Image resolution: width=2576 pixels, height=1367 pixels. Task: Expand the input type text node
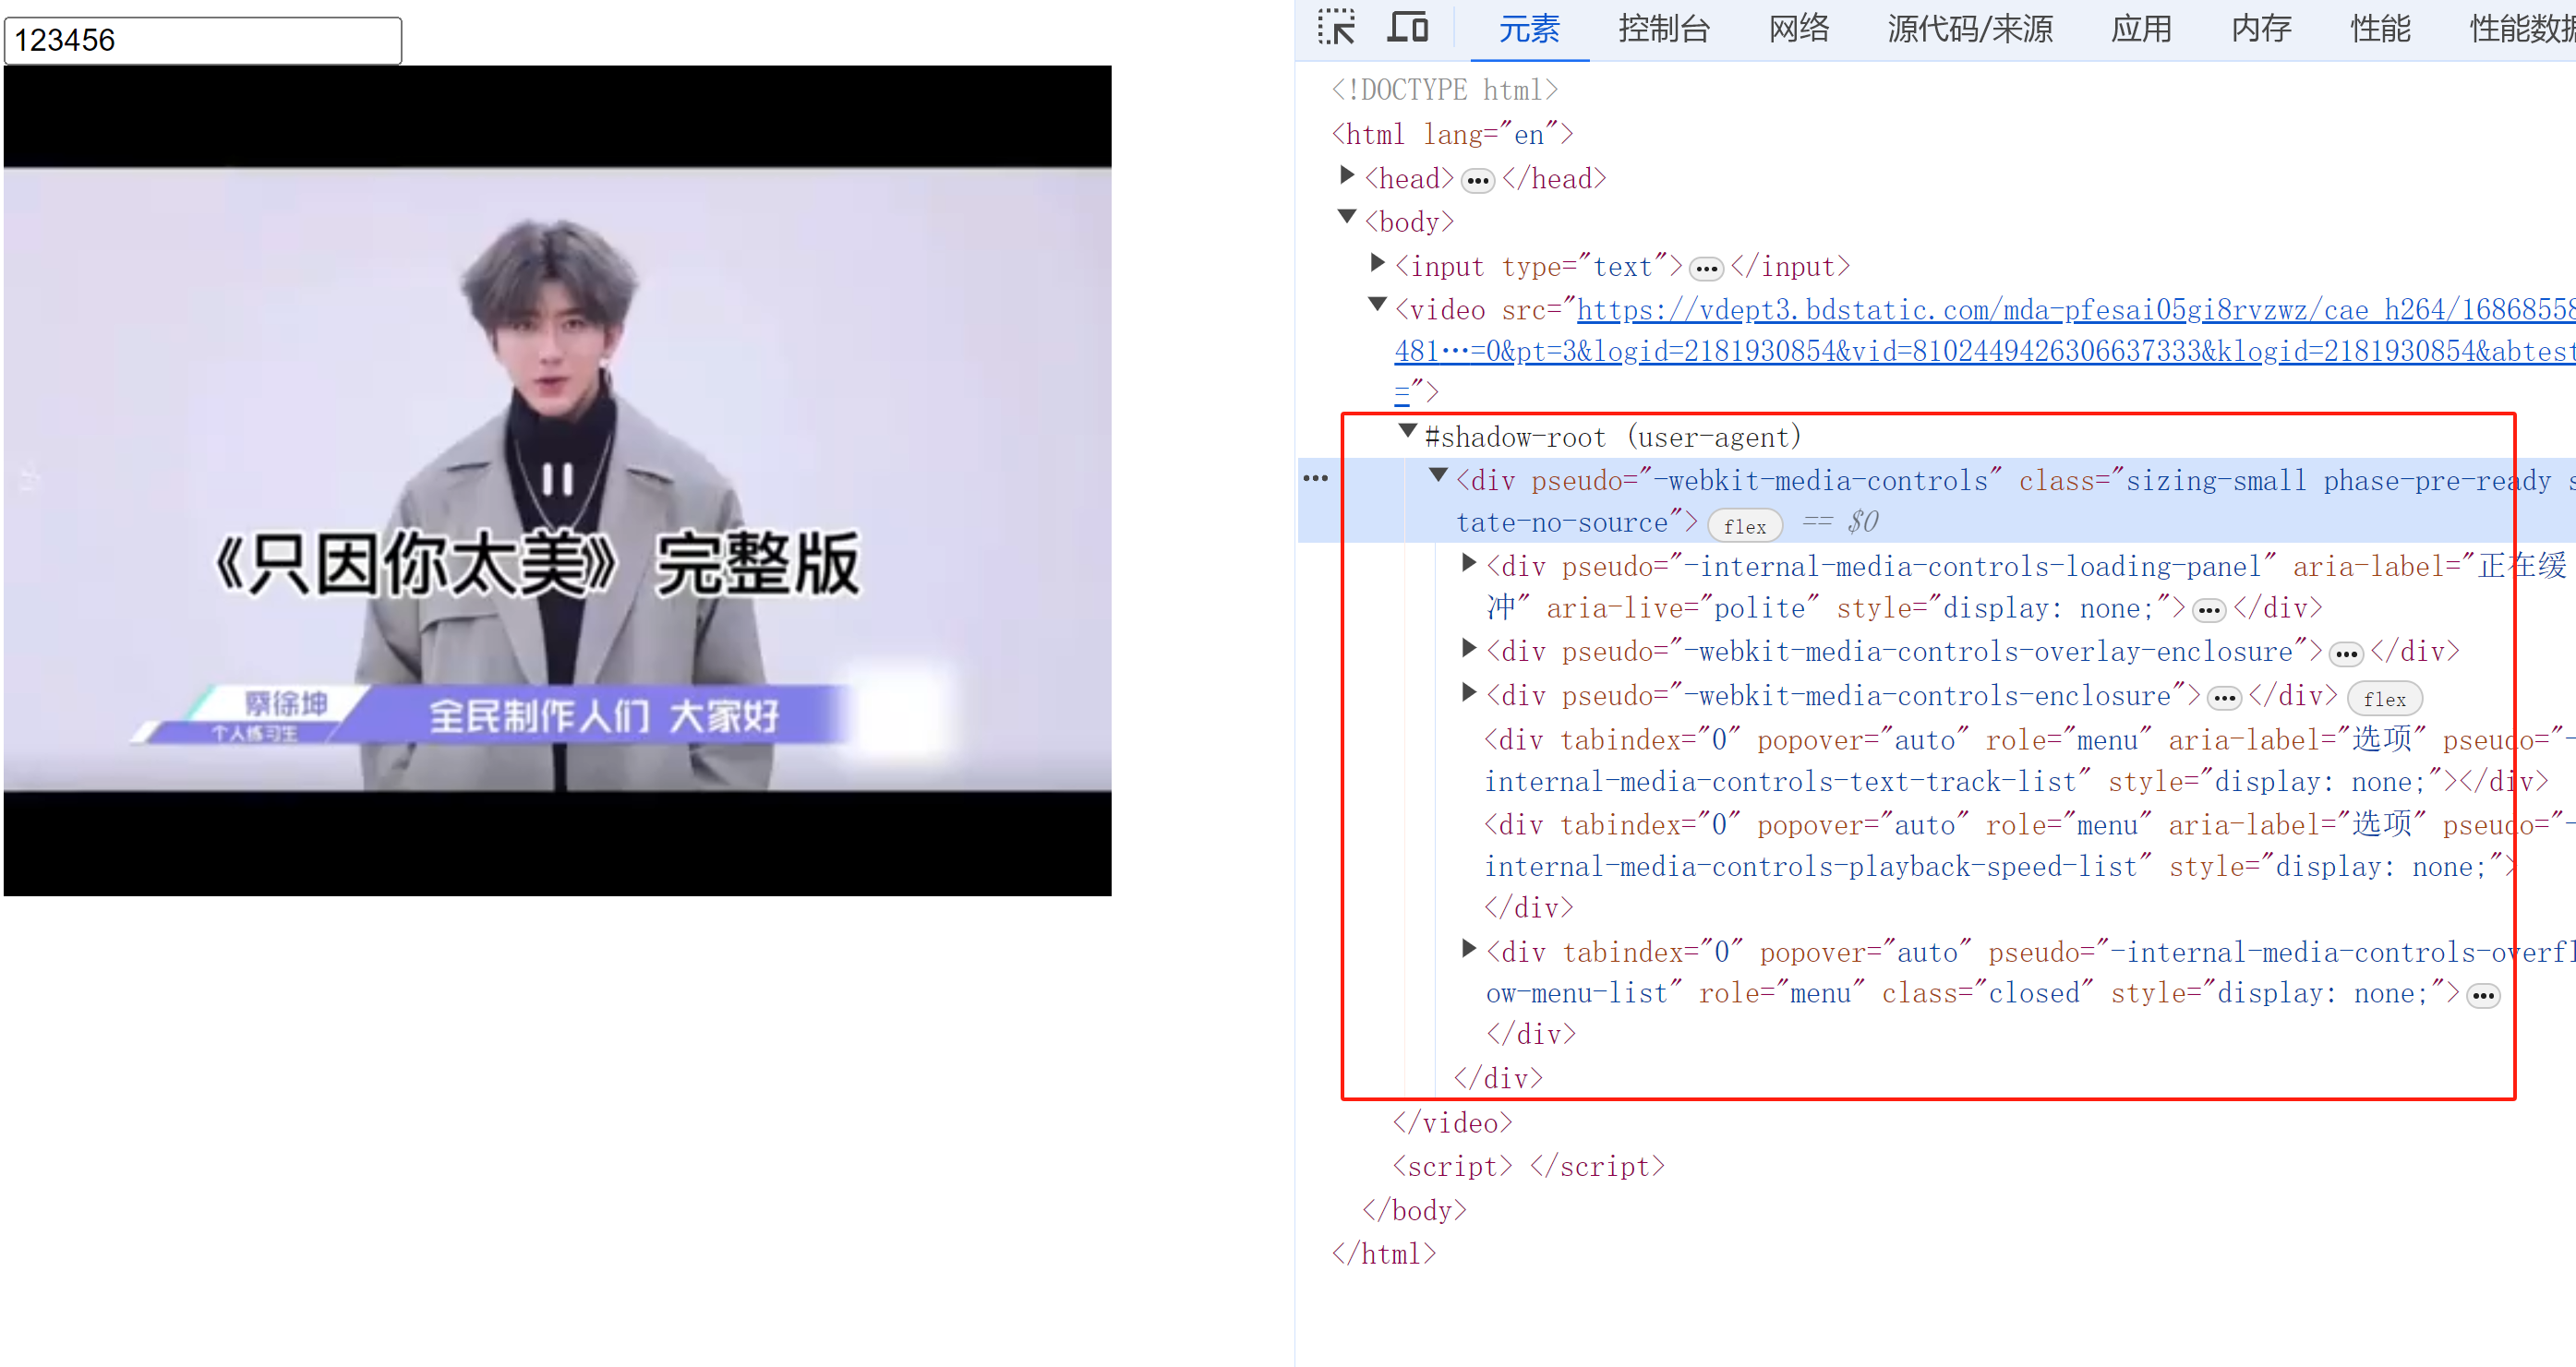pos(1377,263)
